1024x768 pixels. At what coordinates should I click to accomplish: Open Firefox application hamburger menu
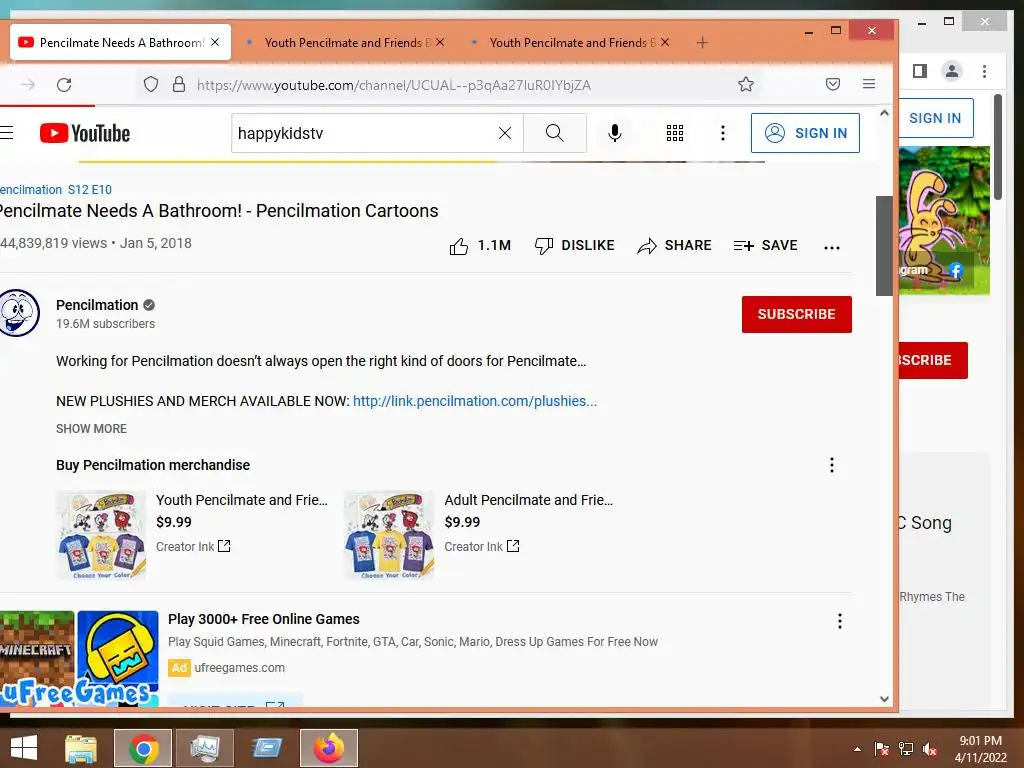[x=869, y=84]
